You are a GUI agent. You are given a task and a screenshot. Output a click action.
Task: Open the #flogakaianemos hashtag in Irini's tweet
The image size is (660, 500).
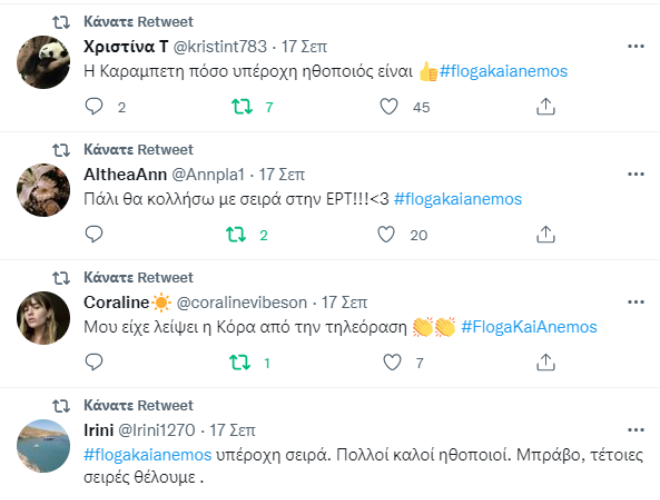click(147, 453)
